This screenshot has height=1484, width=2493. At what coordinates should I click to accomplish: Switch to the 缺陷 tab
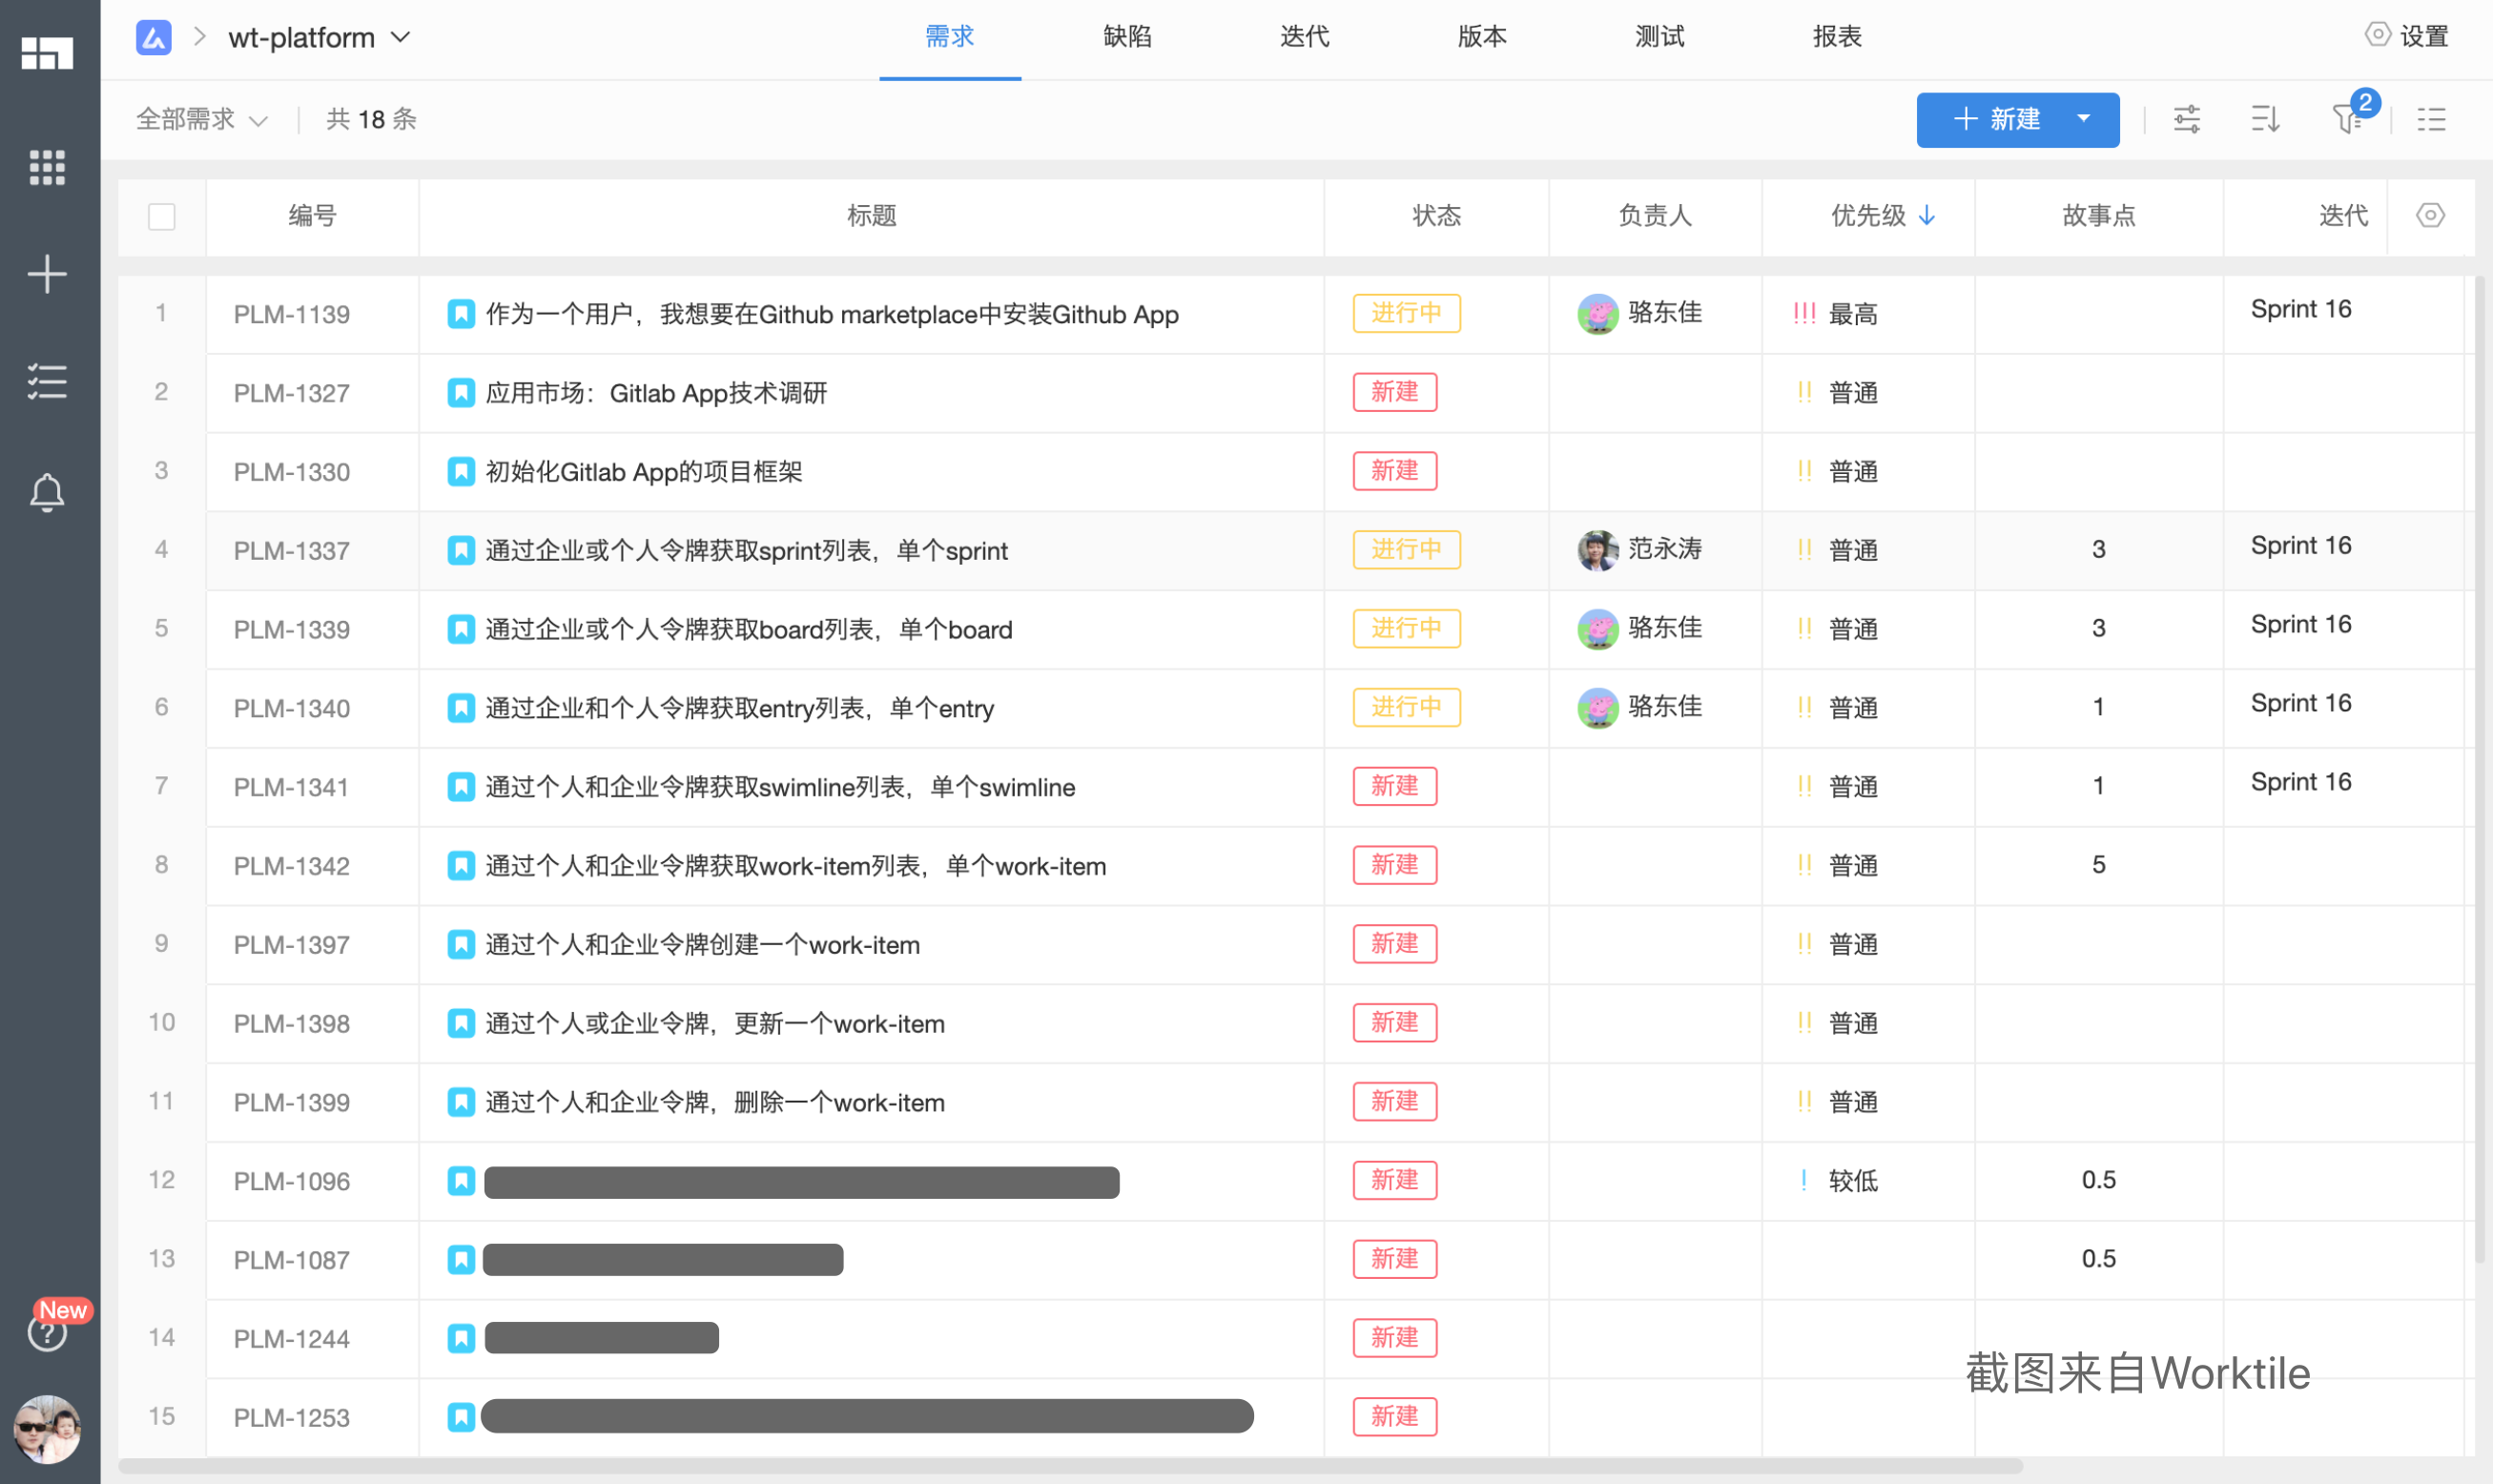point(1127,37)
